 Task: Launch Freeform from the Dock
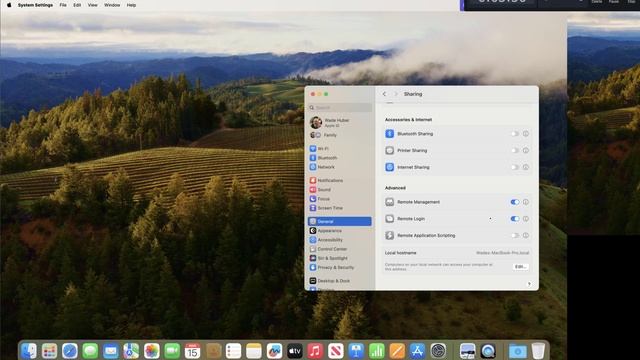coord(274,351)
